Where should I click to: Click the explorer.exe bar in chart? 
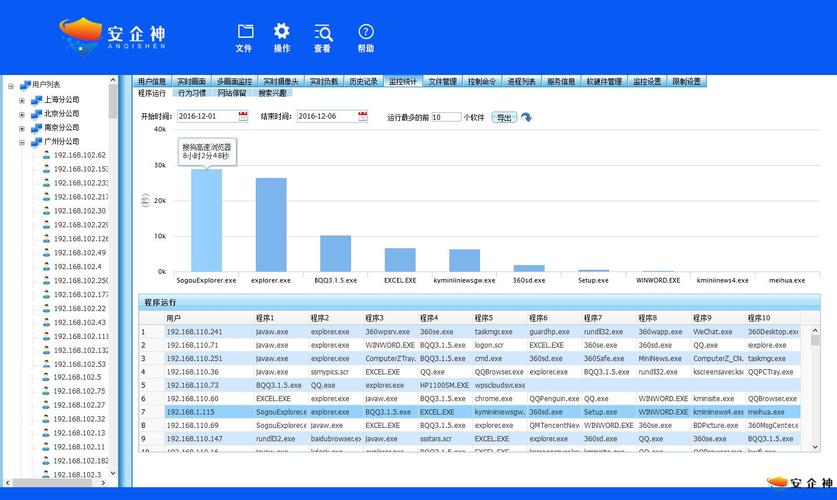[271, 225]
